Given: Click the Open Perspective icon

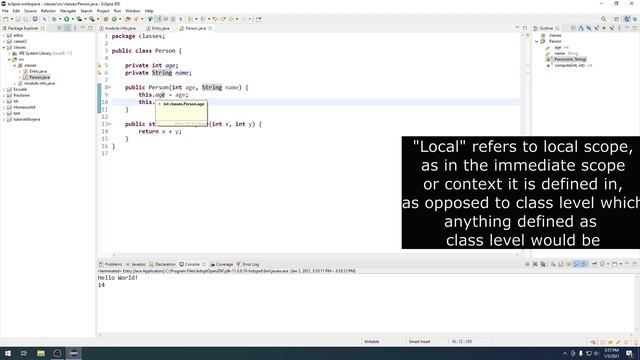Looking at the screenshot, I should click(x=616, y=19).
